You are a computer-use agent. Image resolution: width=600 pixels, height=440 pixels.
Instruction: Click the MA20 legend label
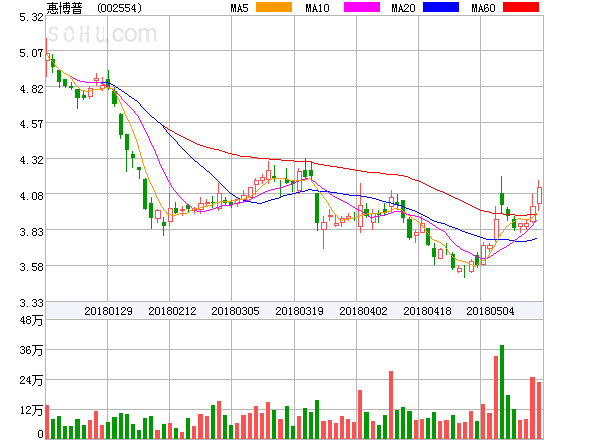pos(403,8)
